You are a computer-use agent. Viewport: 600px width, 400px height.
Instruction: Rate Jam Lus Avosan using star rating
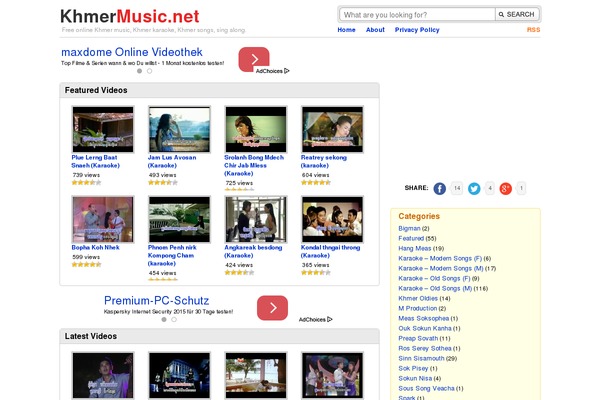point(163,183)
